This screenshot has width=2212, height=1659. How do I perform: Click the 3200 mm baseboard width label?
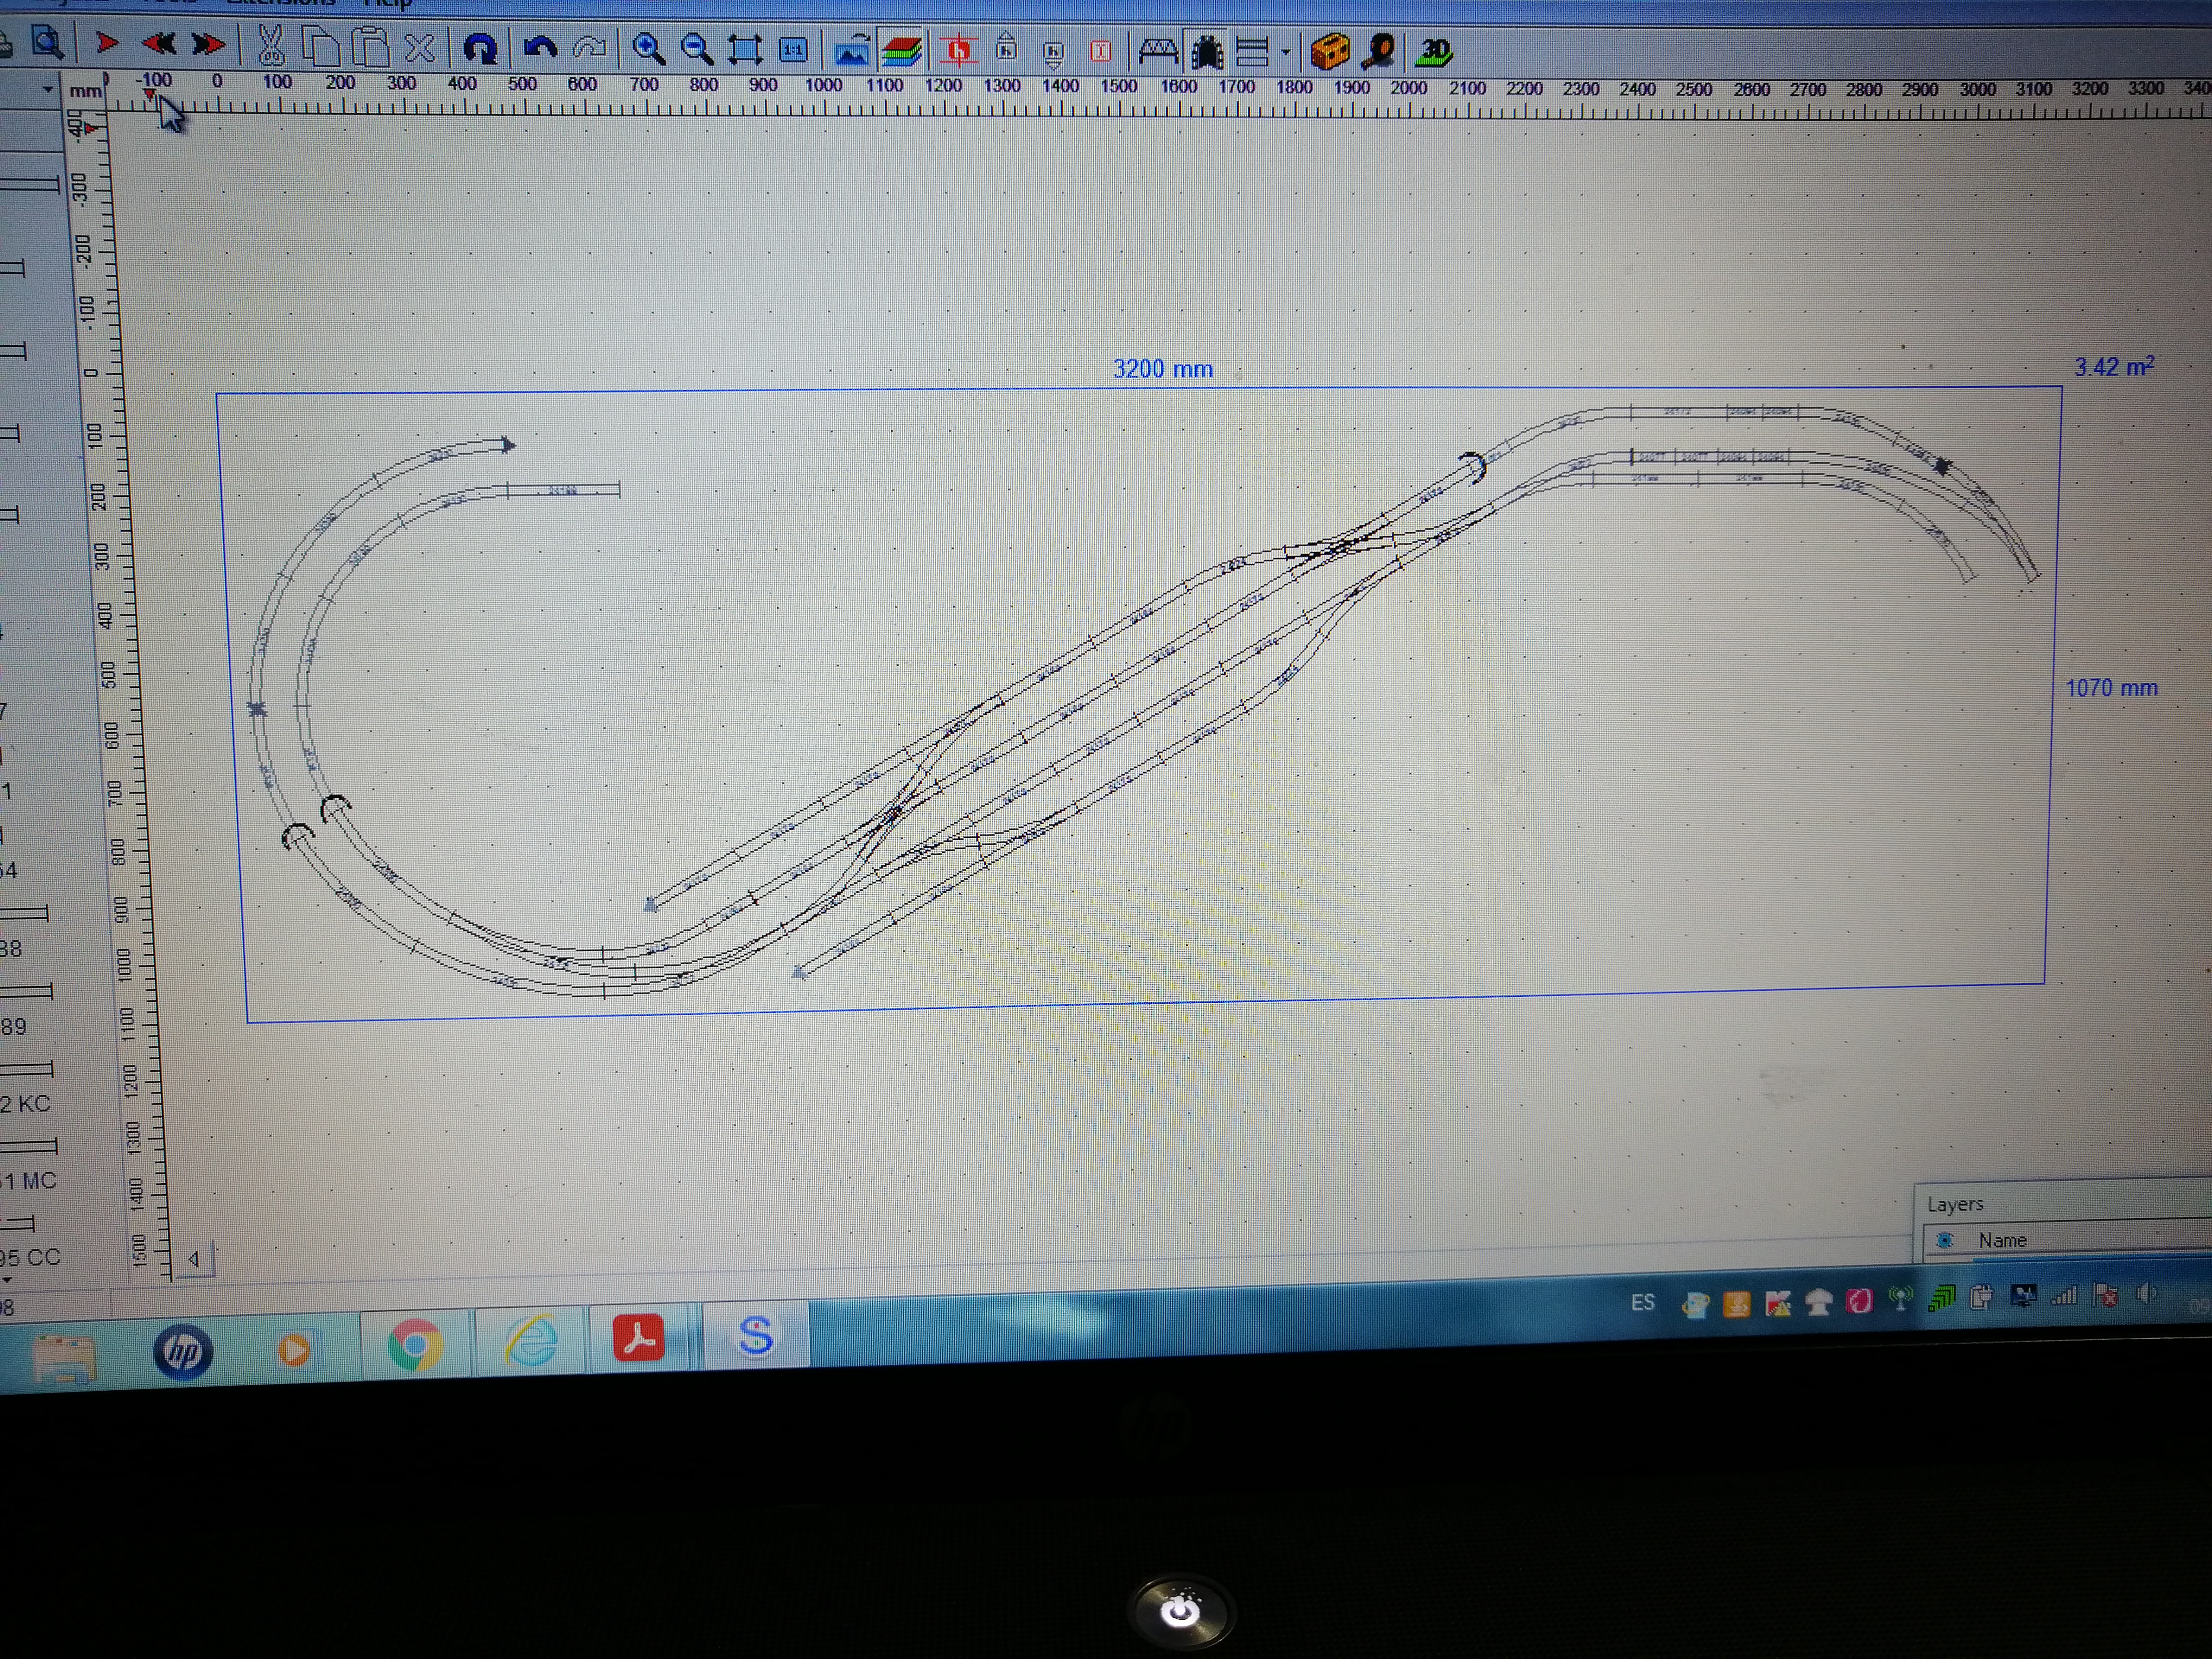(x=1163, y=369)
